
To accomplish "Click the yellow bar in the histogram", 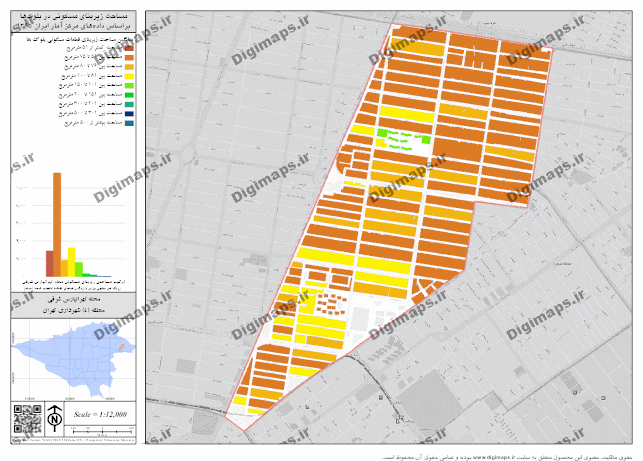I will (x=71, y=262).
